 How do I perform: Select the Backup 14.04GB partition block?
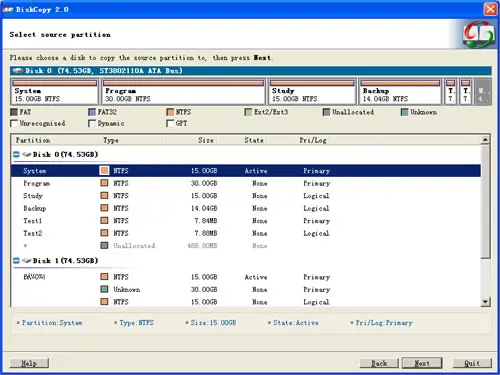[400, 92]
